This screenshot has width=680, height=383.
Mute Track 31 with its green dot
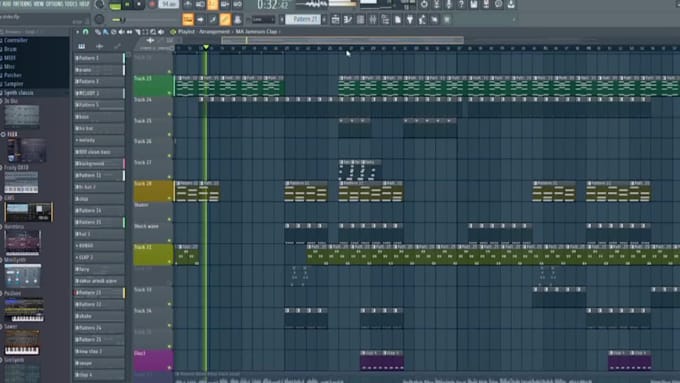[170, 262]
